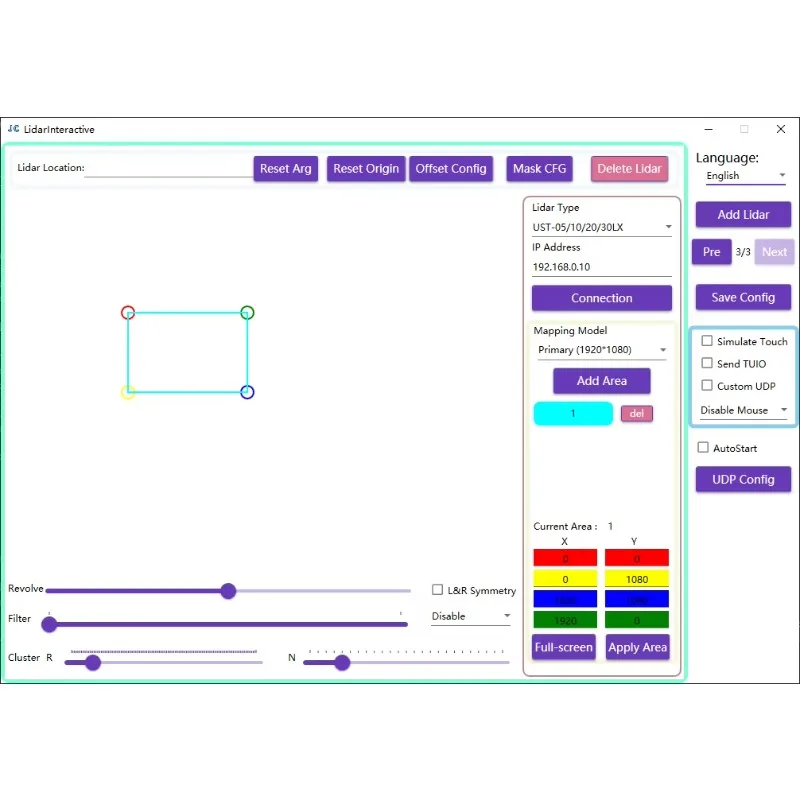Click the Revolve slider handle

coord(228,591)
